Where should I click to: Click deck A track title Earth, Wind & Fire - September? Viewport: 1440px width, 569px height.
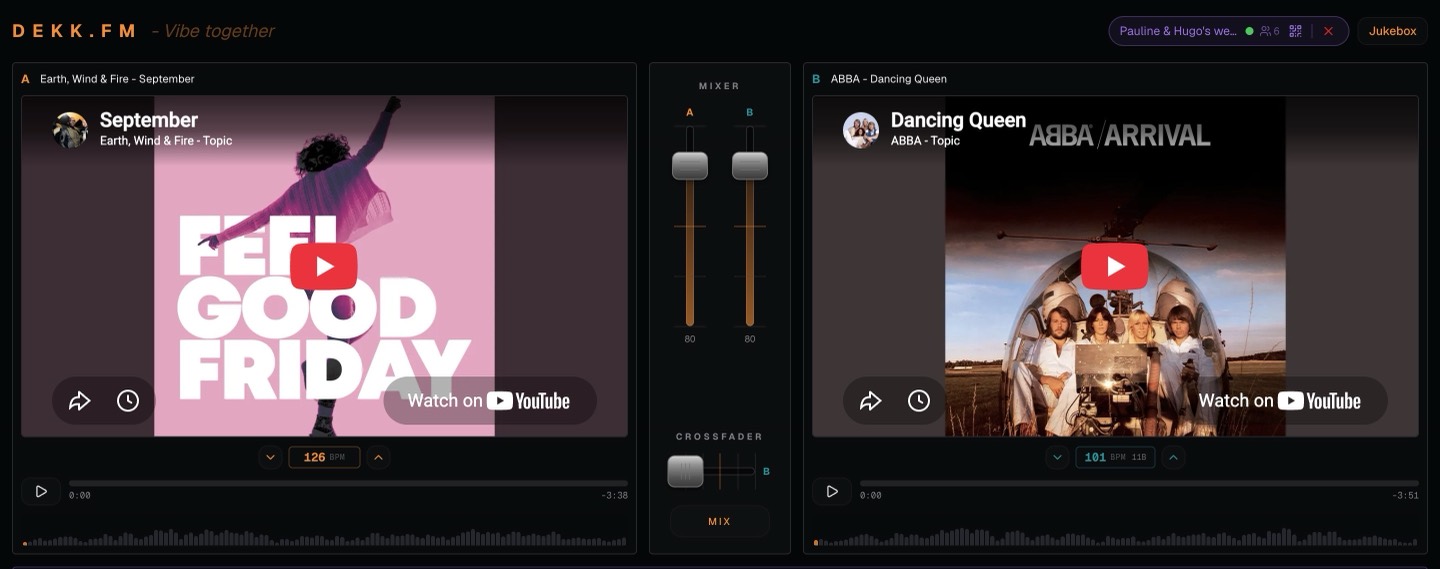(x=117, y=79)
